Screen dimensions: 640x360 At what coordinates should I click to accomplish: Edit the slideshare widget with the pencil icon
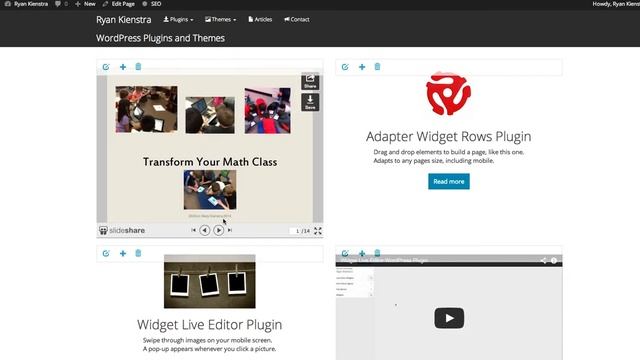106,67
